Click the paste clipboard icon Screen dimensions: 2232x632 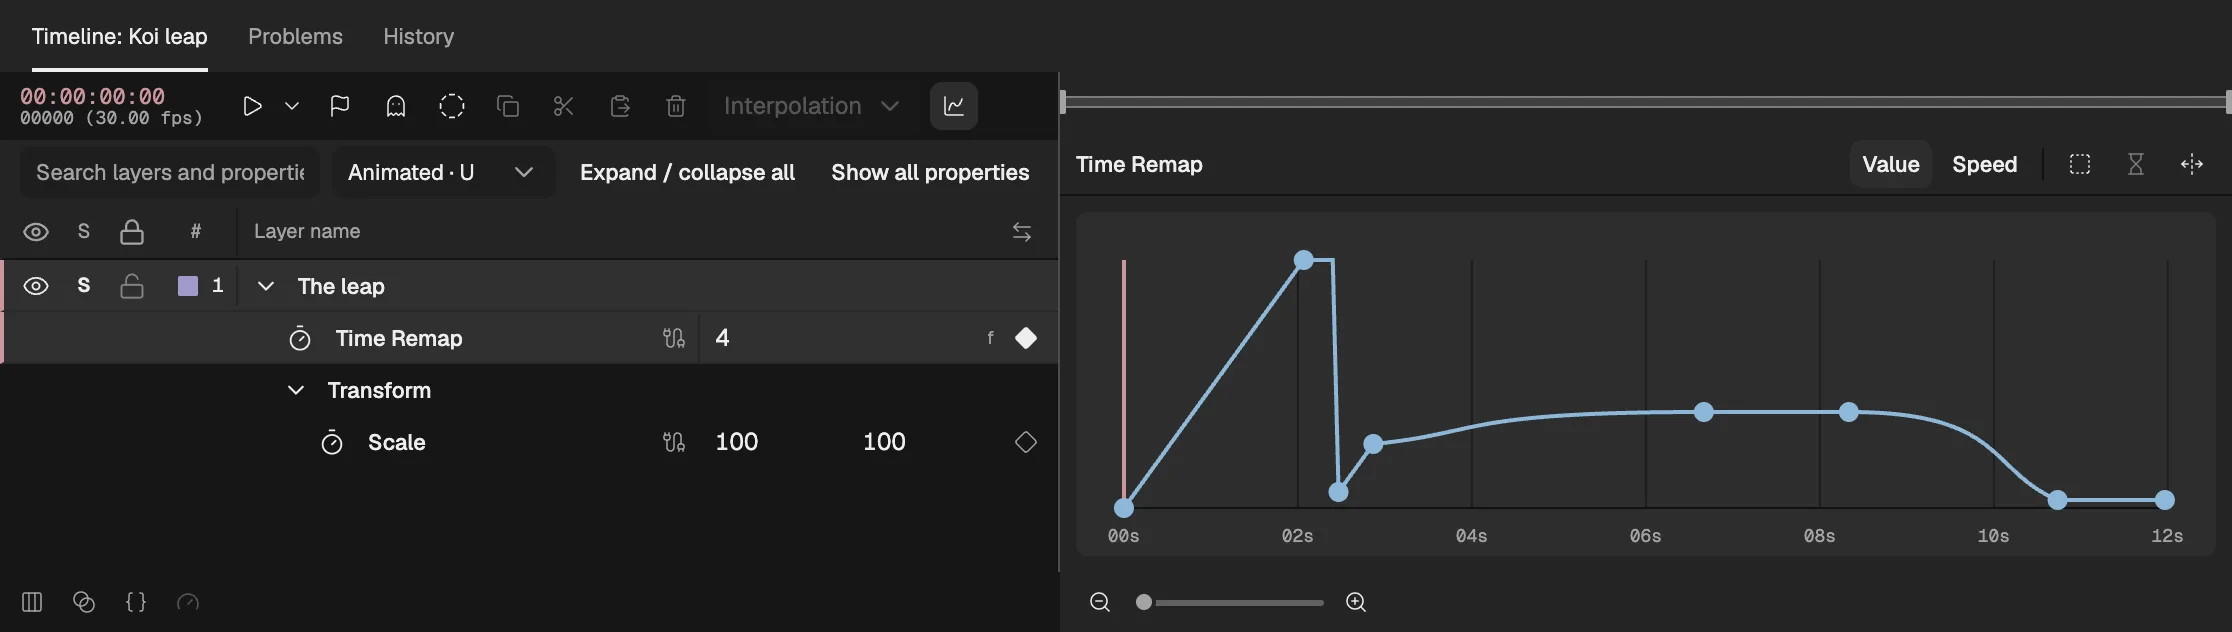(620, 106)
